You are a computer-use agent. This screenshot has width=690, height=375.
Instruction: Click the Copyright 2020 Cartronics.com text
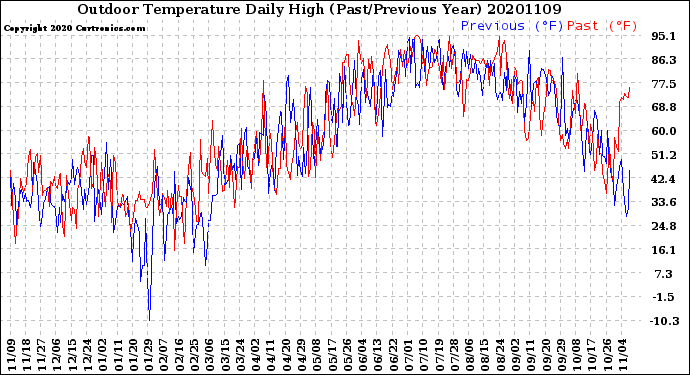pyautogui.click(x=74, y=28)
